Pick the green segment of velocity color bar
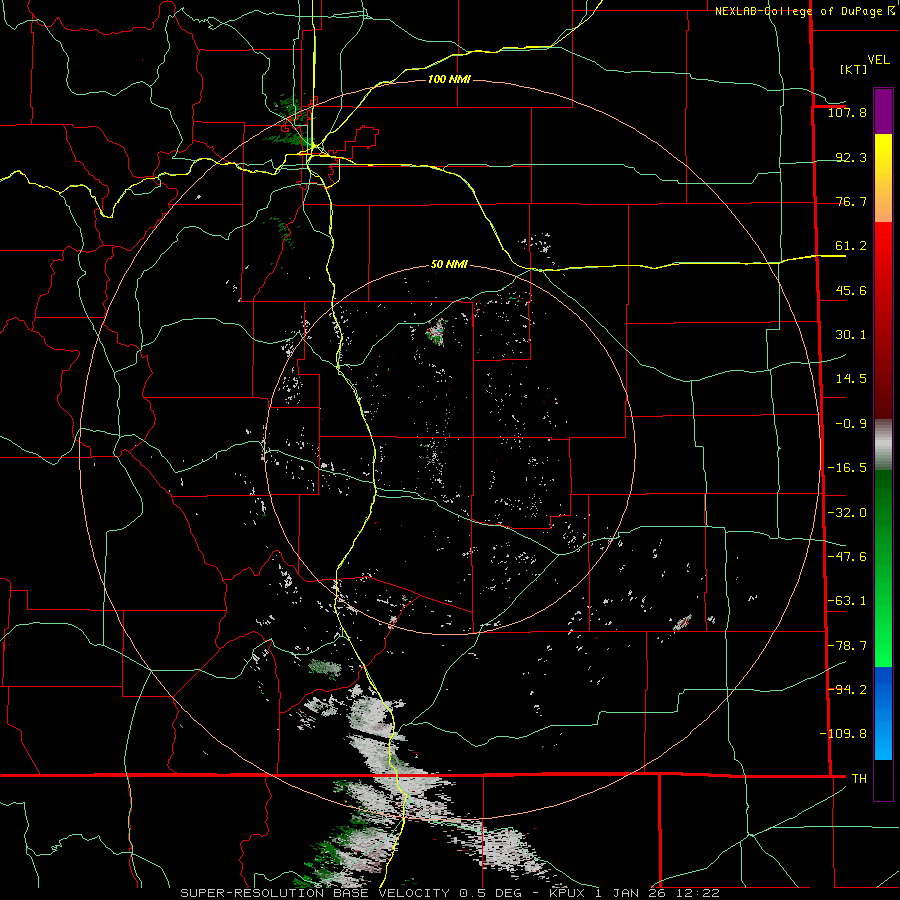This screenshot has width=900, height=900. coord(883,568)
